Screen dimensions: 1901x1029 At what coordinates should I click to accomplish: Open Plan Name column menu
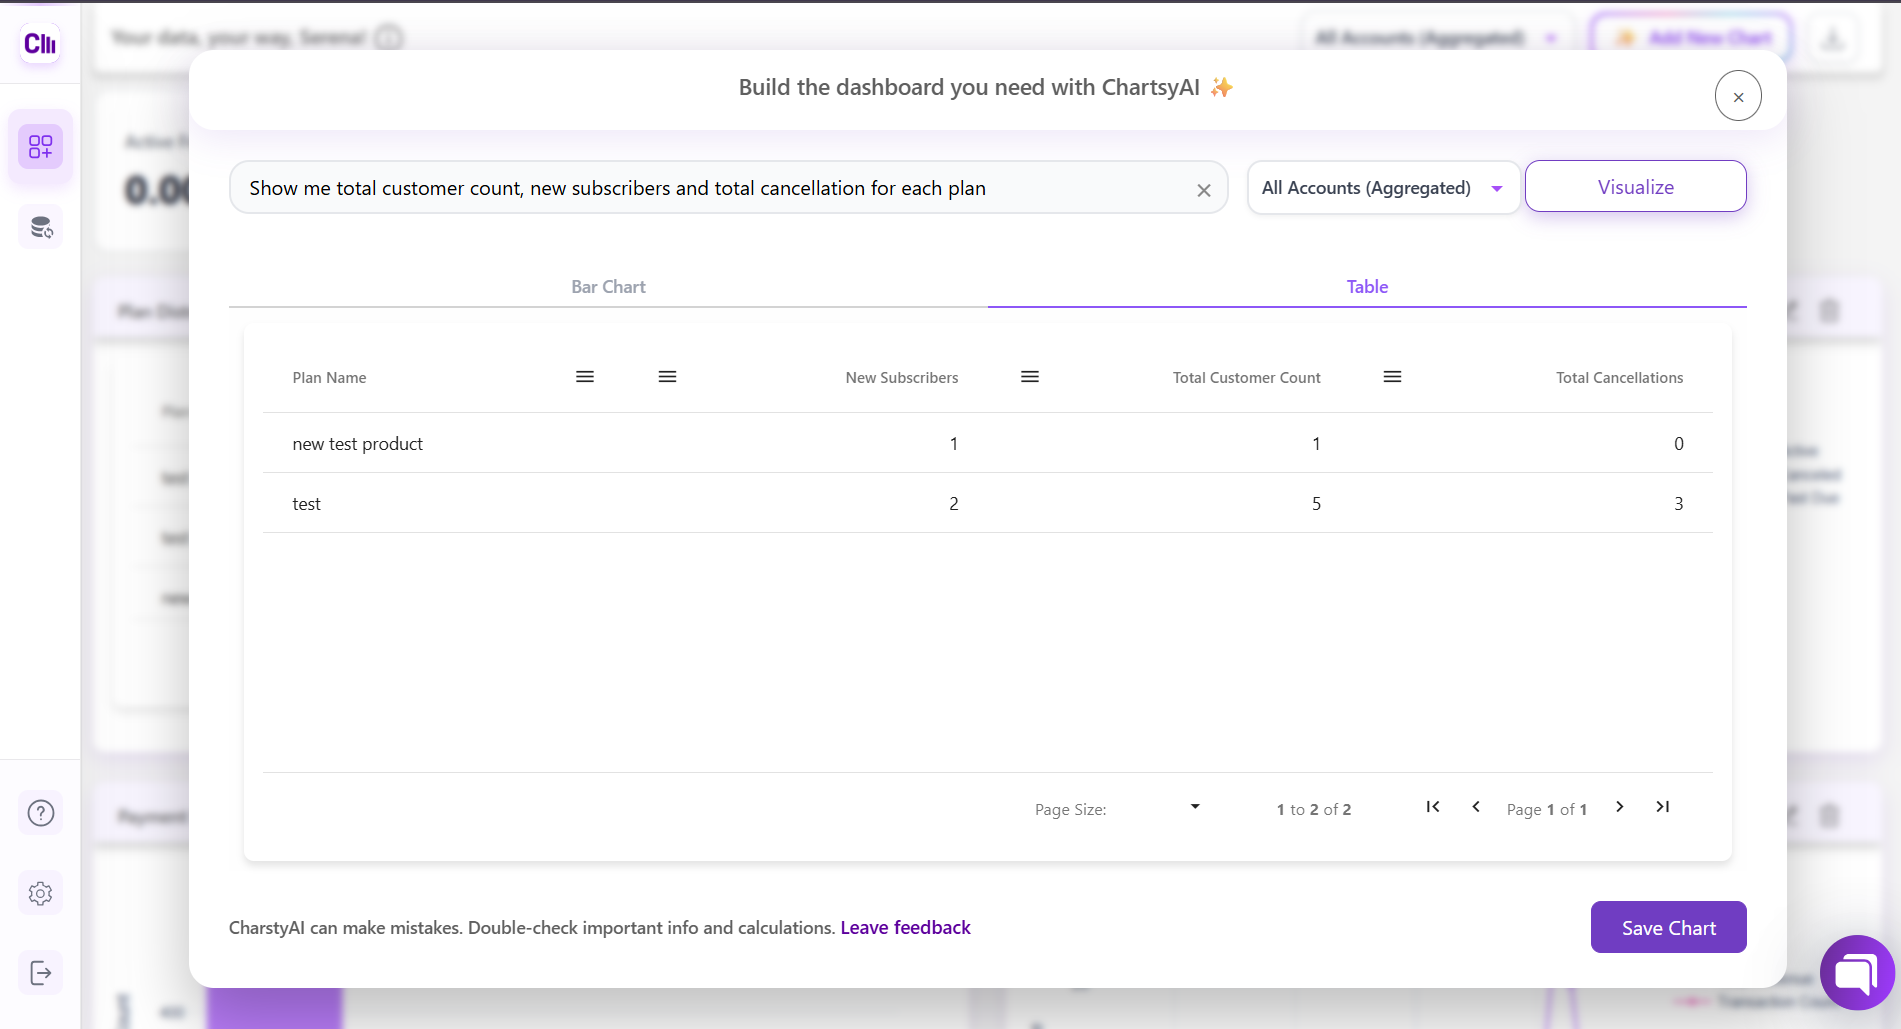click(x=585, y=377)
